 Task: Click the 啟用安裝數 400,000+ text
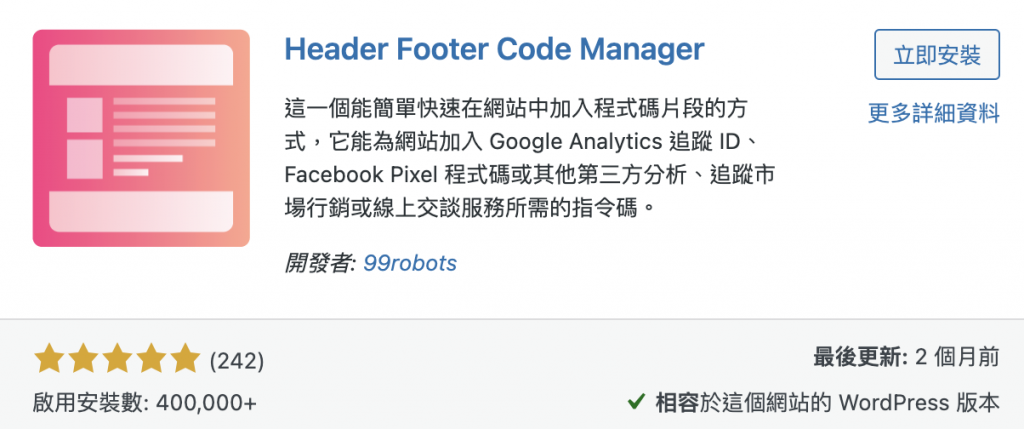(145, 402)
